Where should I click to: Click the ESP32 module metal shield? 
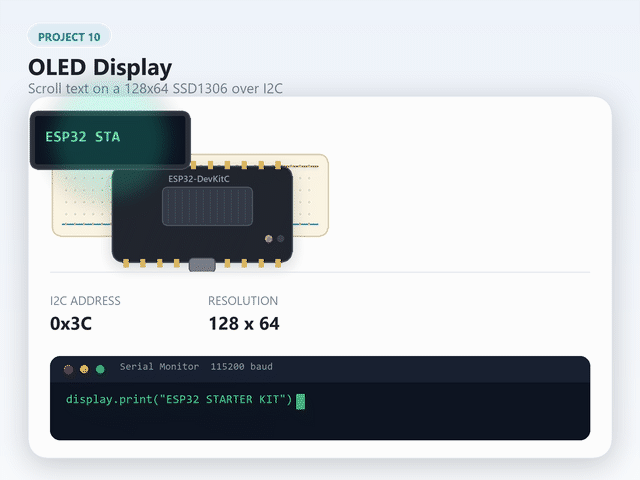(207, 206)
